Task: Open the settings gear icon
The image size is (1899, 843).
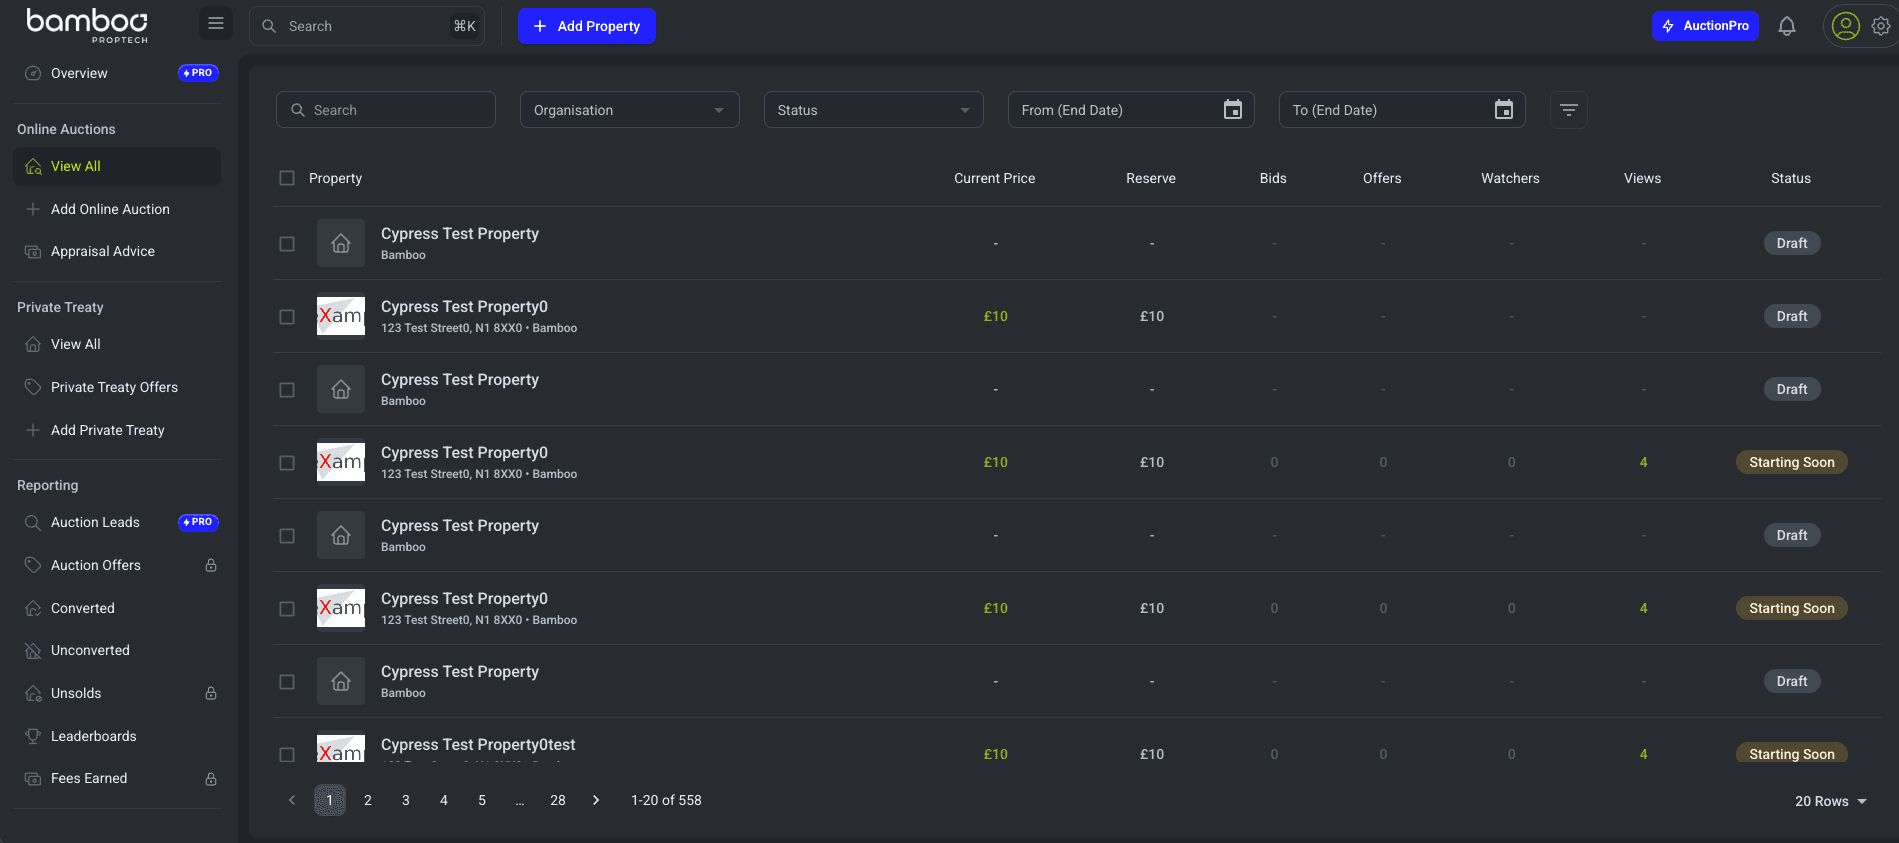Action: (1881, 26)
